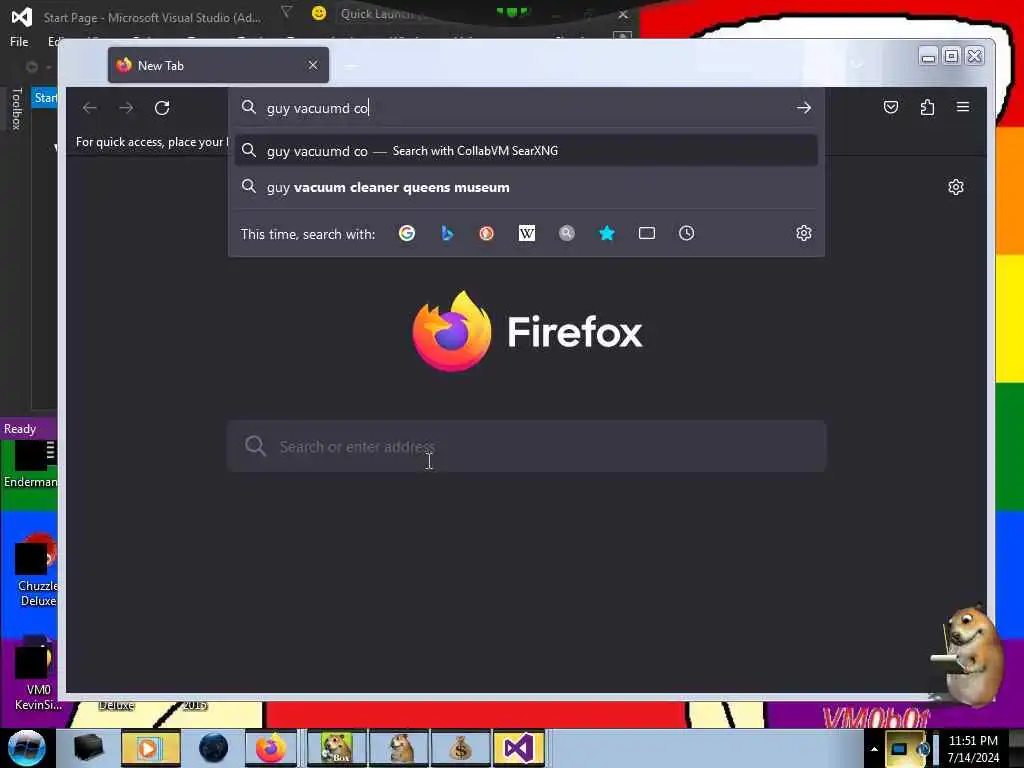Open the black box taskbar icon

89,748
